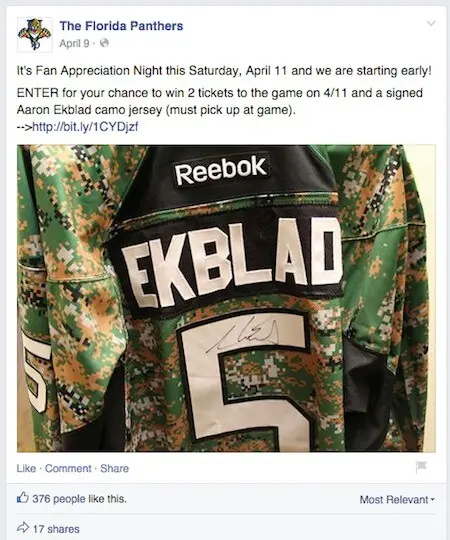
Task: Click the post description text
Action: [x=224, y=98]
